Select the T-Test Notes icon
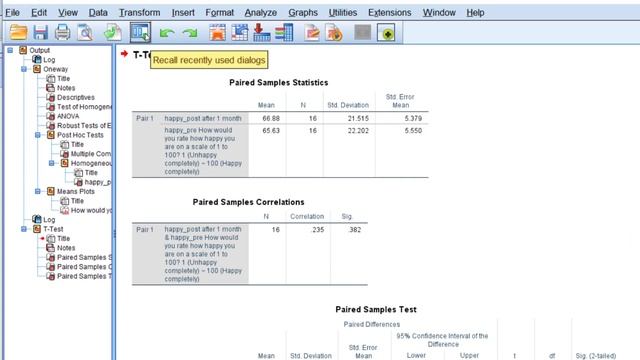The image size is (640, 360). coord(51,248)
